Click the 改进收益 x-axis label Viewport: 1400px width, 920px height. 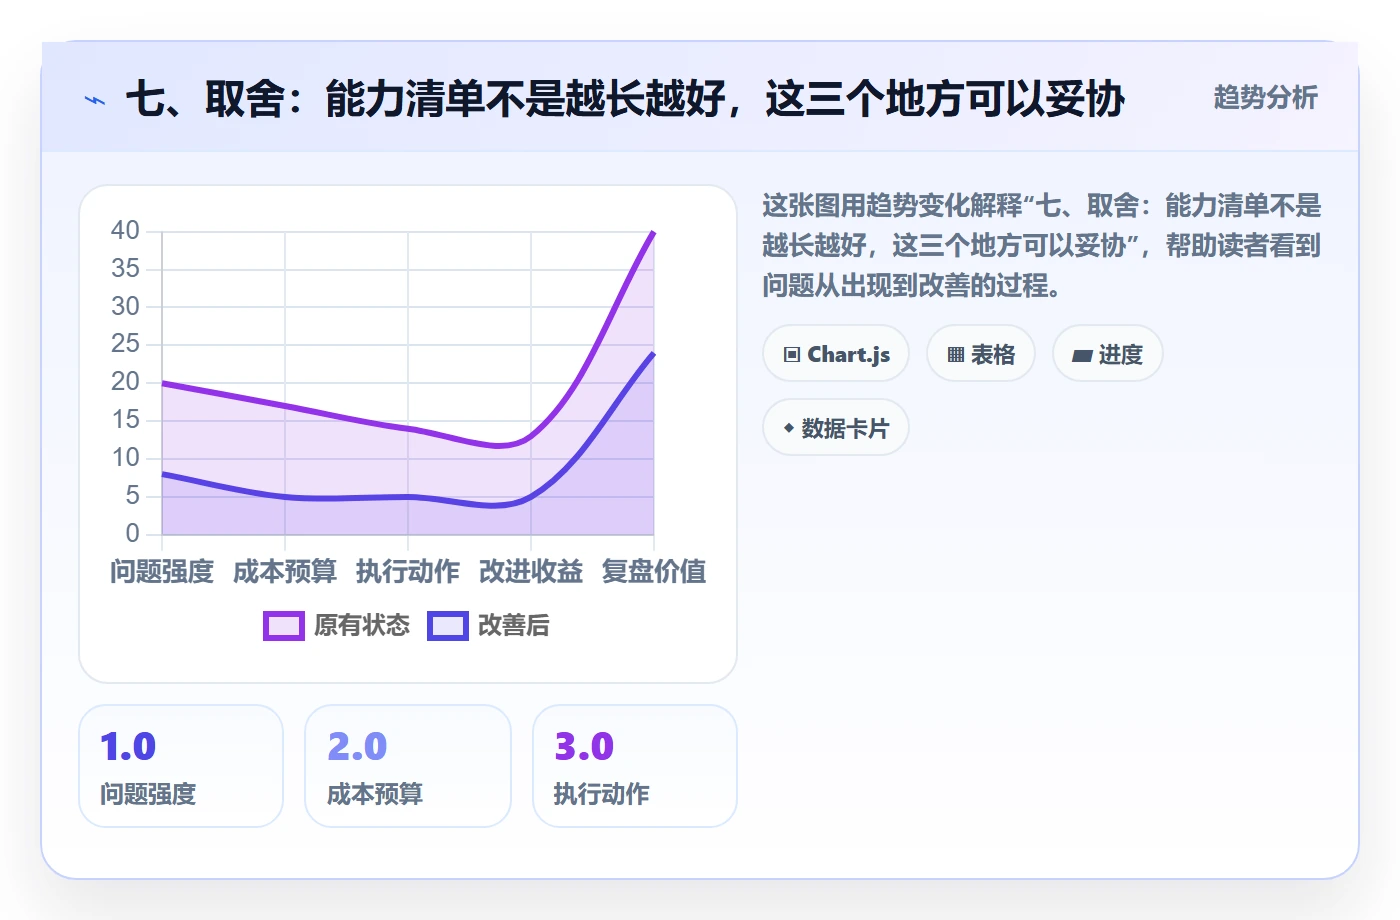point(531,571)
